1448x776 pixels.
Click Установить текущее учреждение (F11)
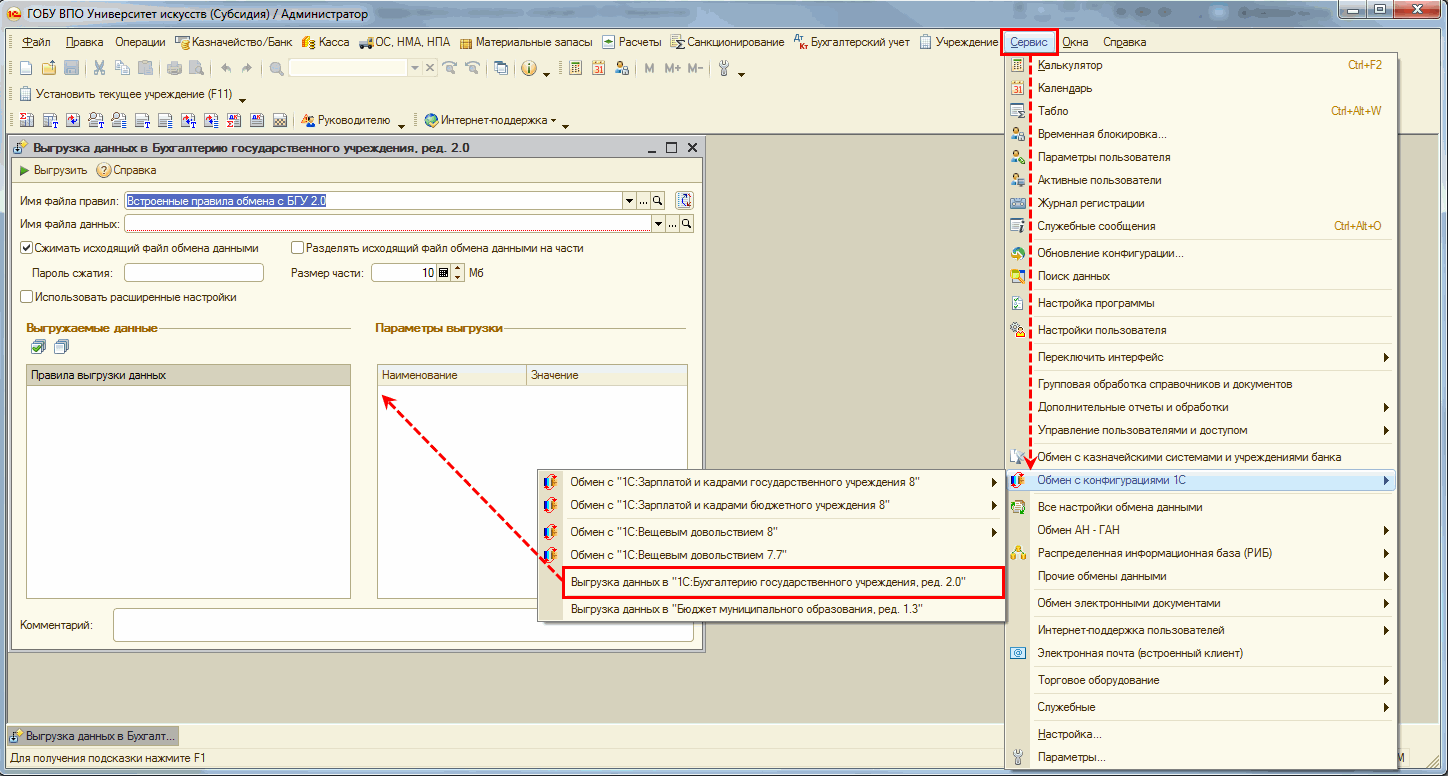point(126,94)
